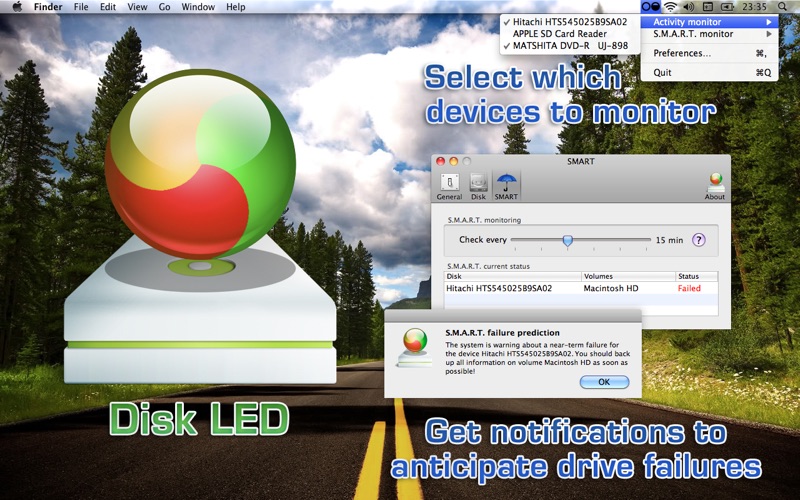Open the About pane icon
The image size is (800, 500).
click(x=715, y=186)
